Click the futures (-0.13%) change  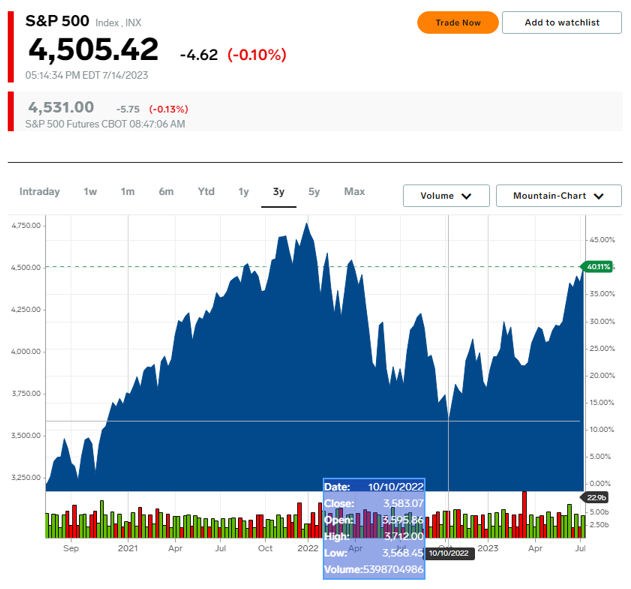coord(169,109)
